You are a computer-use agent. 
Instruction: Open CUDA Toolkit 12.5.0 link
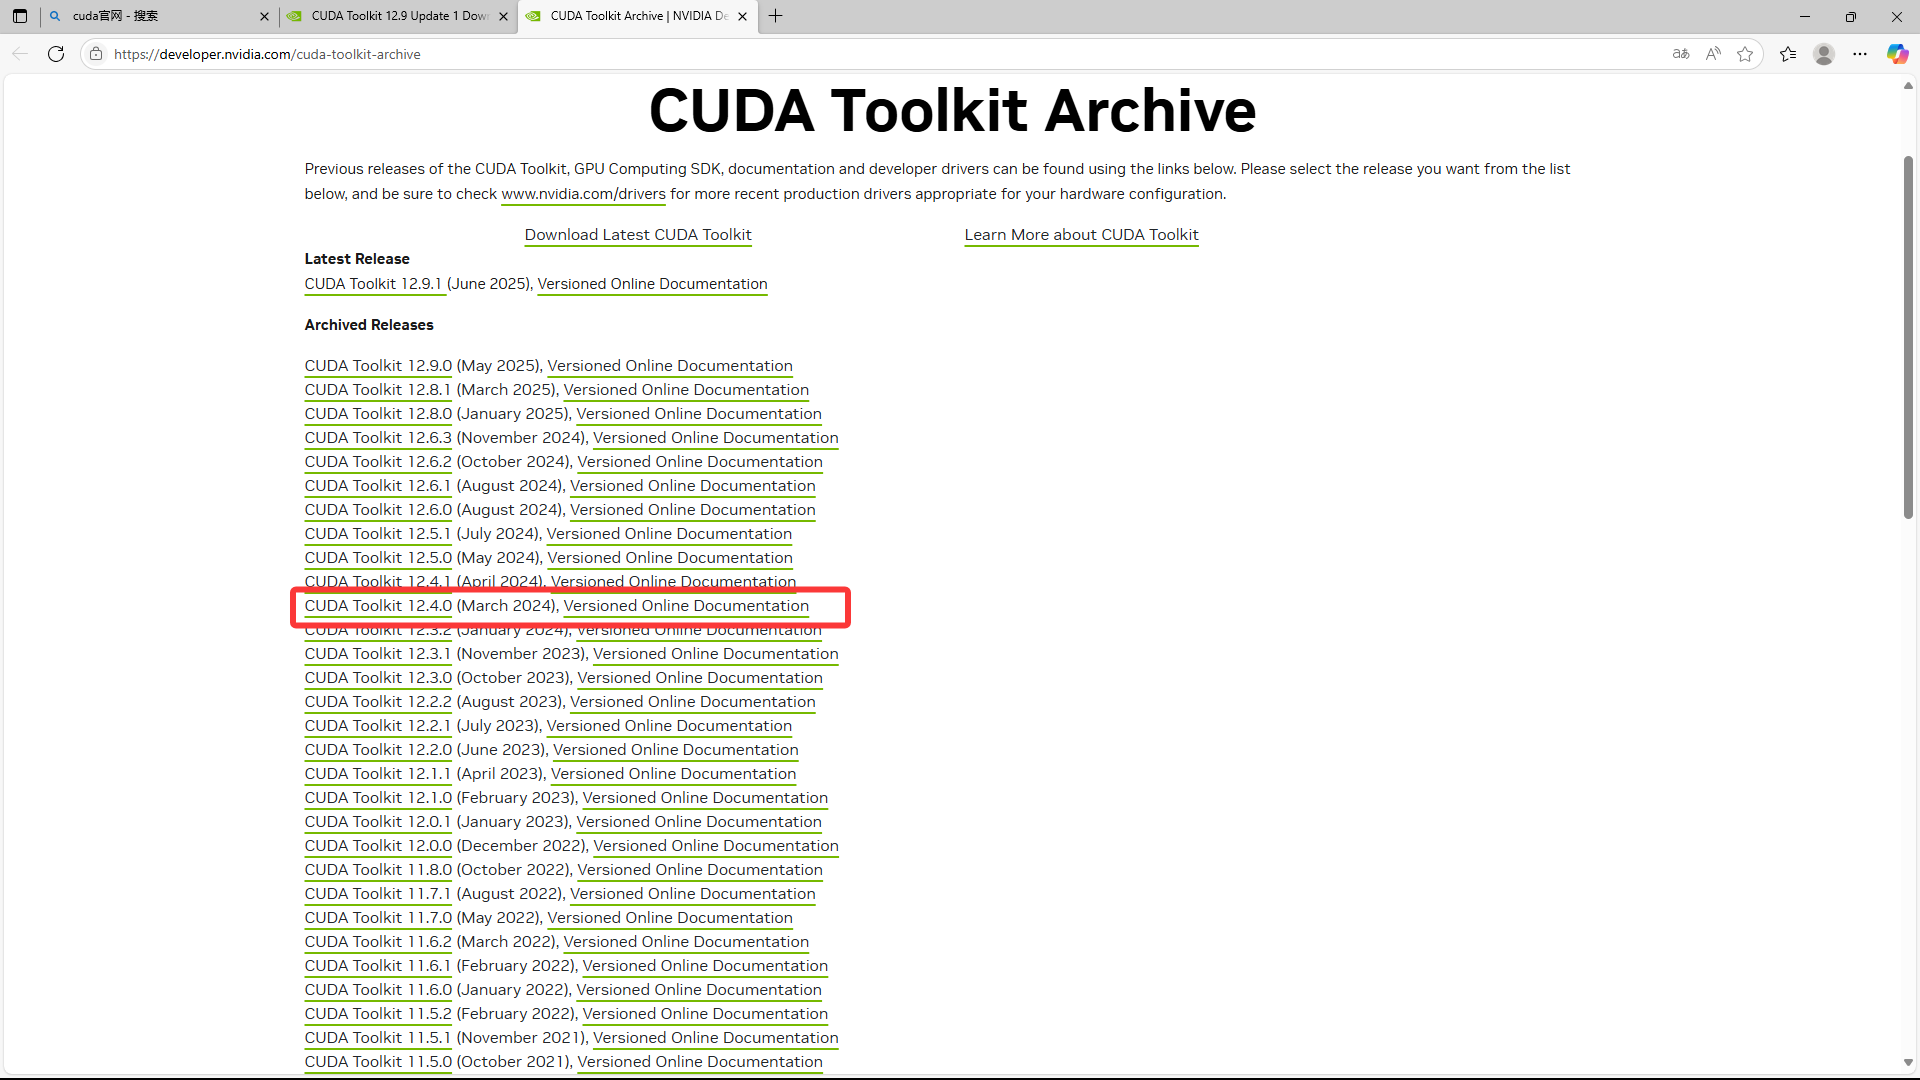(x=378, y=558)
